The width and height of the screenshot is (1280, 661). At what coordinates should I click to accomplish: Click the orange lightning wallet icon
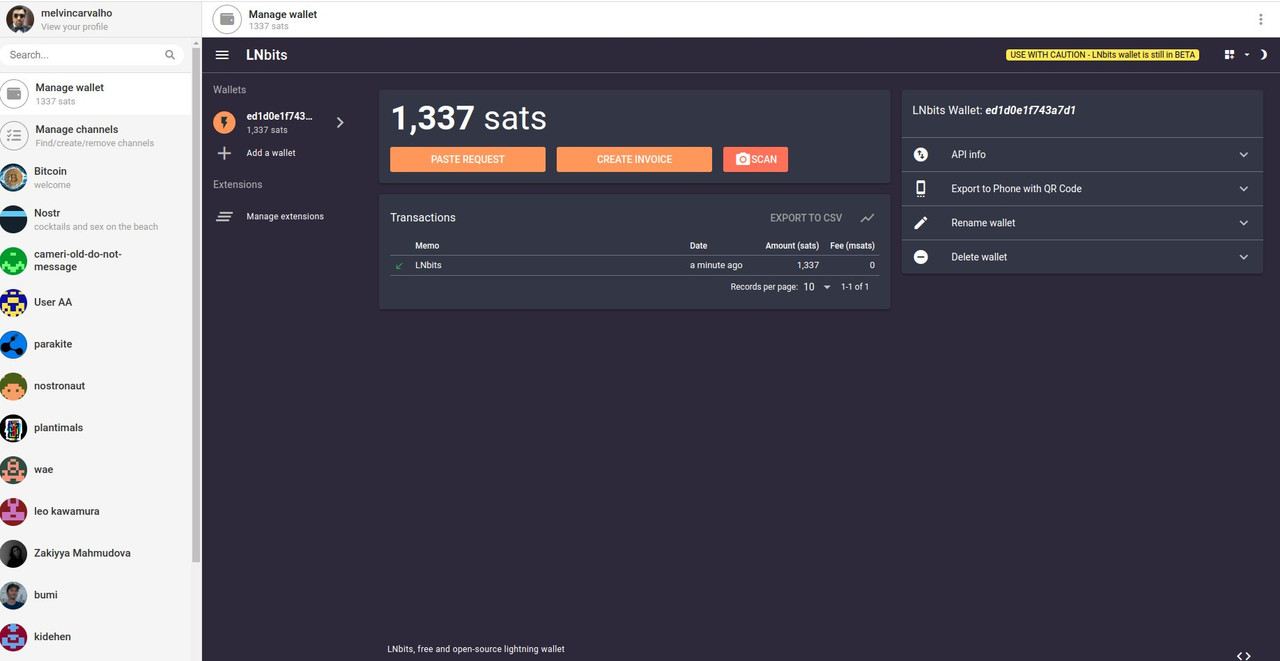pos(225,122)
